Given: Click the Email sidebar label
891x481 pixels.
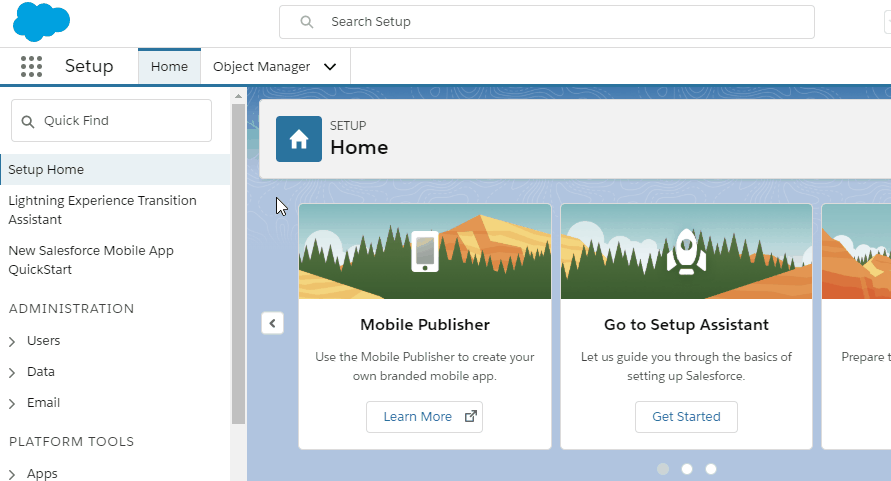Looking at the screenshot, I should point(43,403).
